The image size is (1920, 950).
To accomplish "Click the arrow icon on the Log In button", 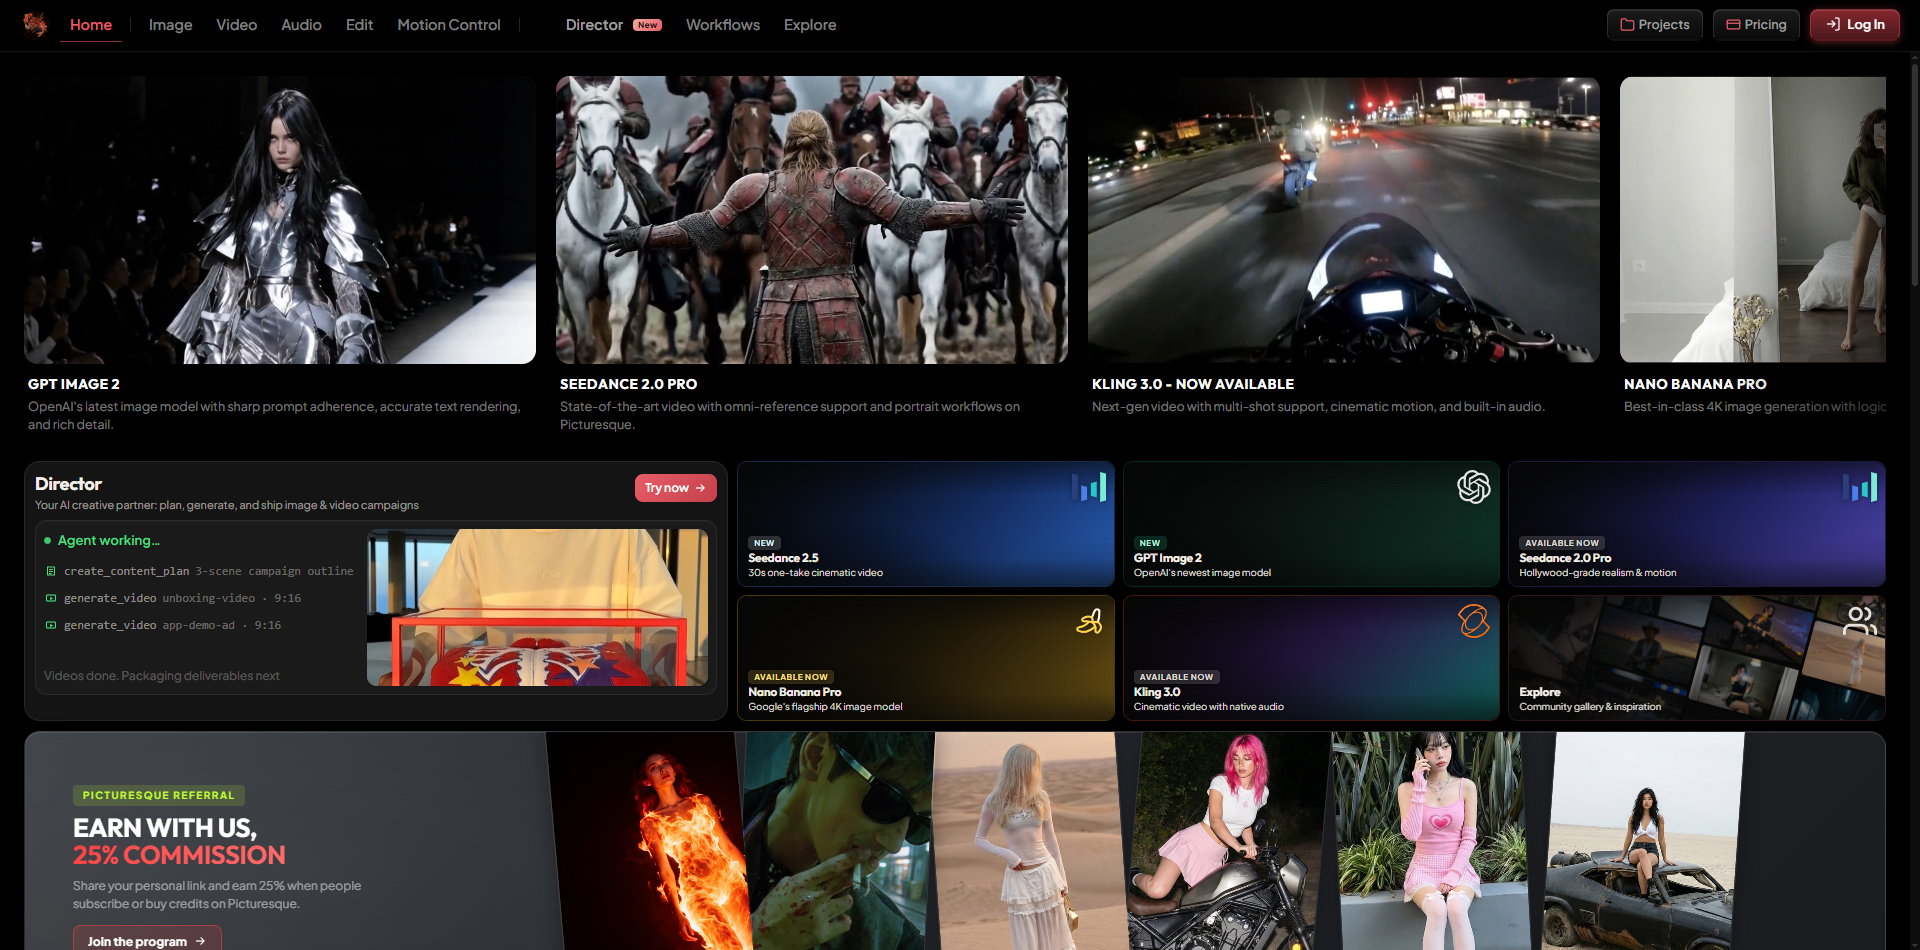I will tap(1833, 25).
